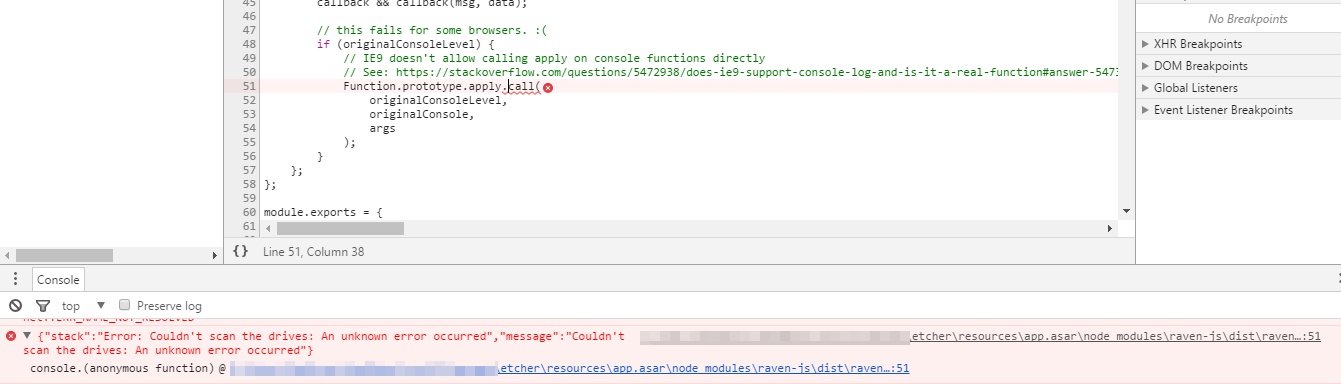Click the stackoverflow URL in the code comment
This screenshot has height=384, width=1341.
(757, 72)
